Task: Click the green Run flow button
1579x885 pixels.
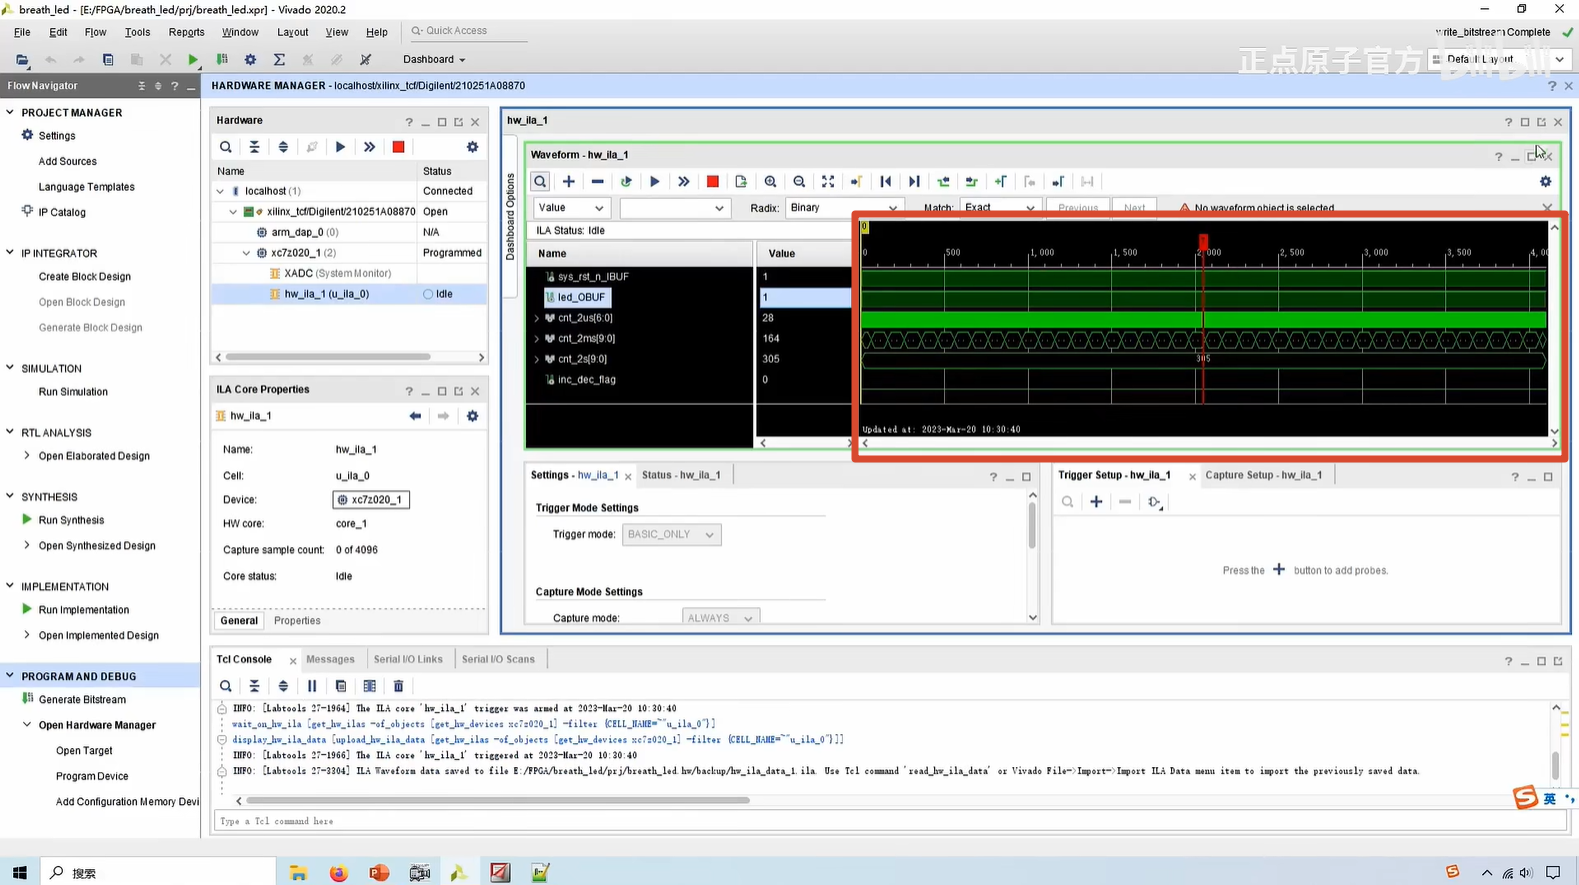Action: (x=193, y=60)
